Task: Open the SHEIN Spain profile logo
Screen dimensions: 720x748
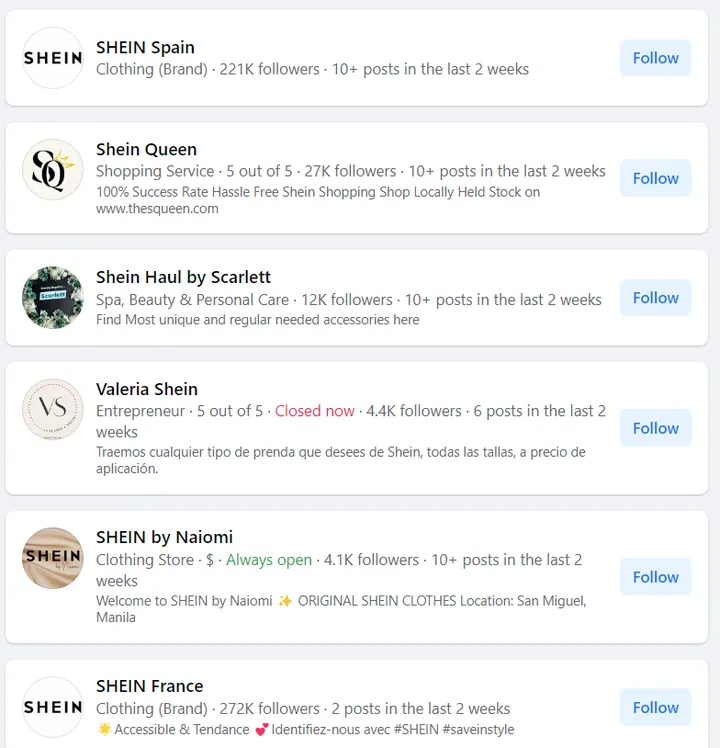Action: (52, 58)
